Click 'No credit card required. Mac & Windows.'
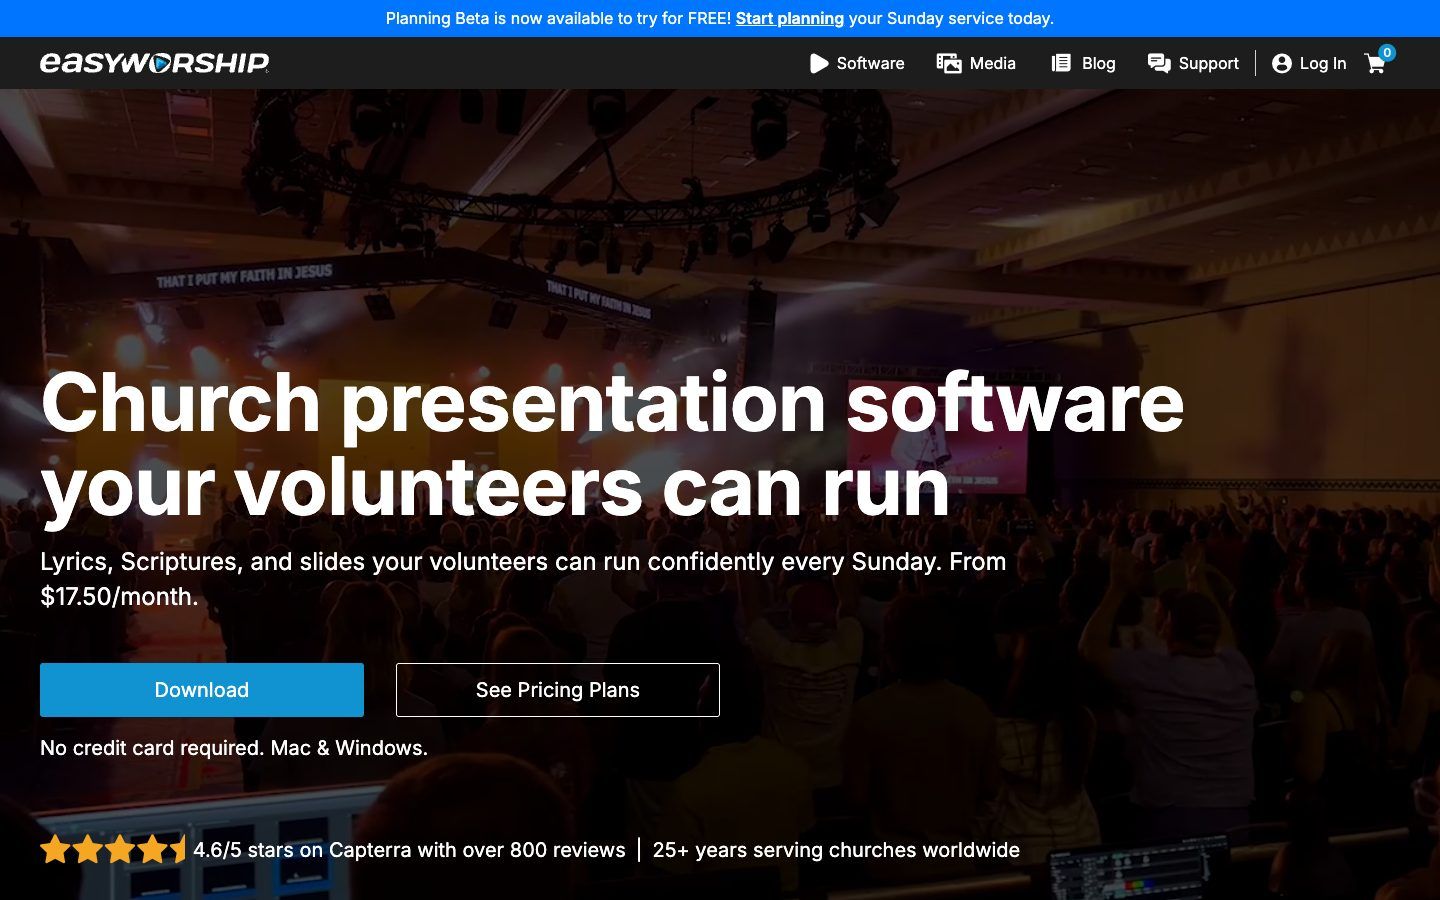The image size is (1440, 900). pos(234,748)
